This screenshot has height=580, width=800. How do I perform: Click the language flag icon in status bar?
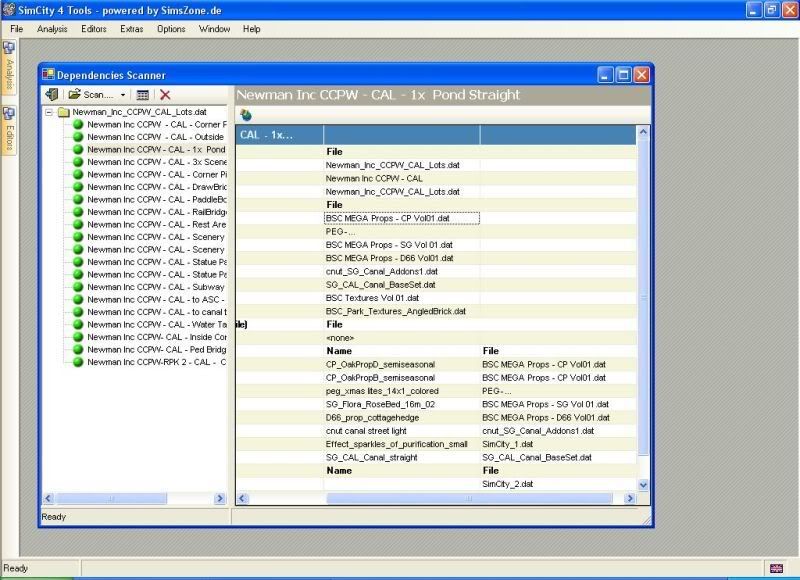[x=776, y=568]
